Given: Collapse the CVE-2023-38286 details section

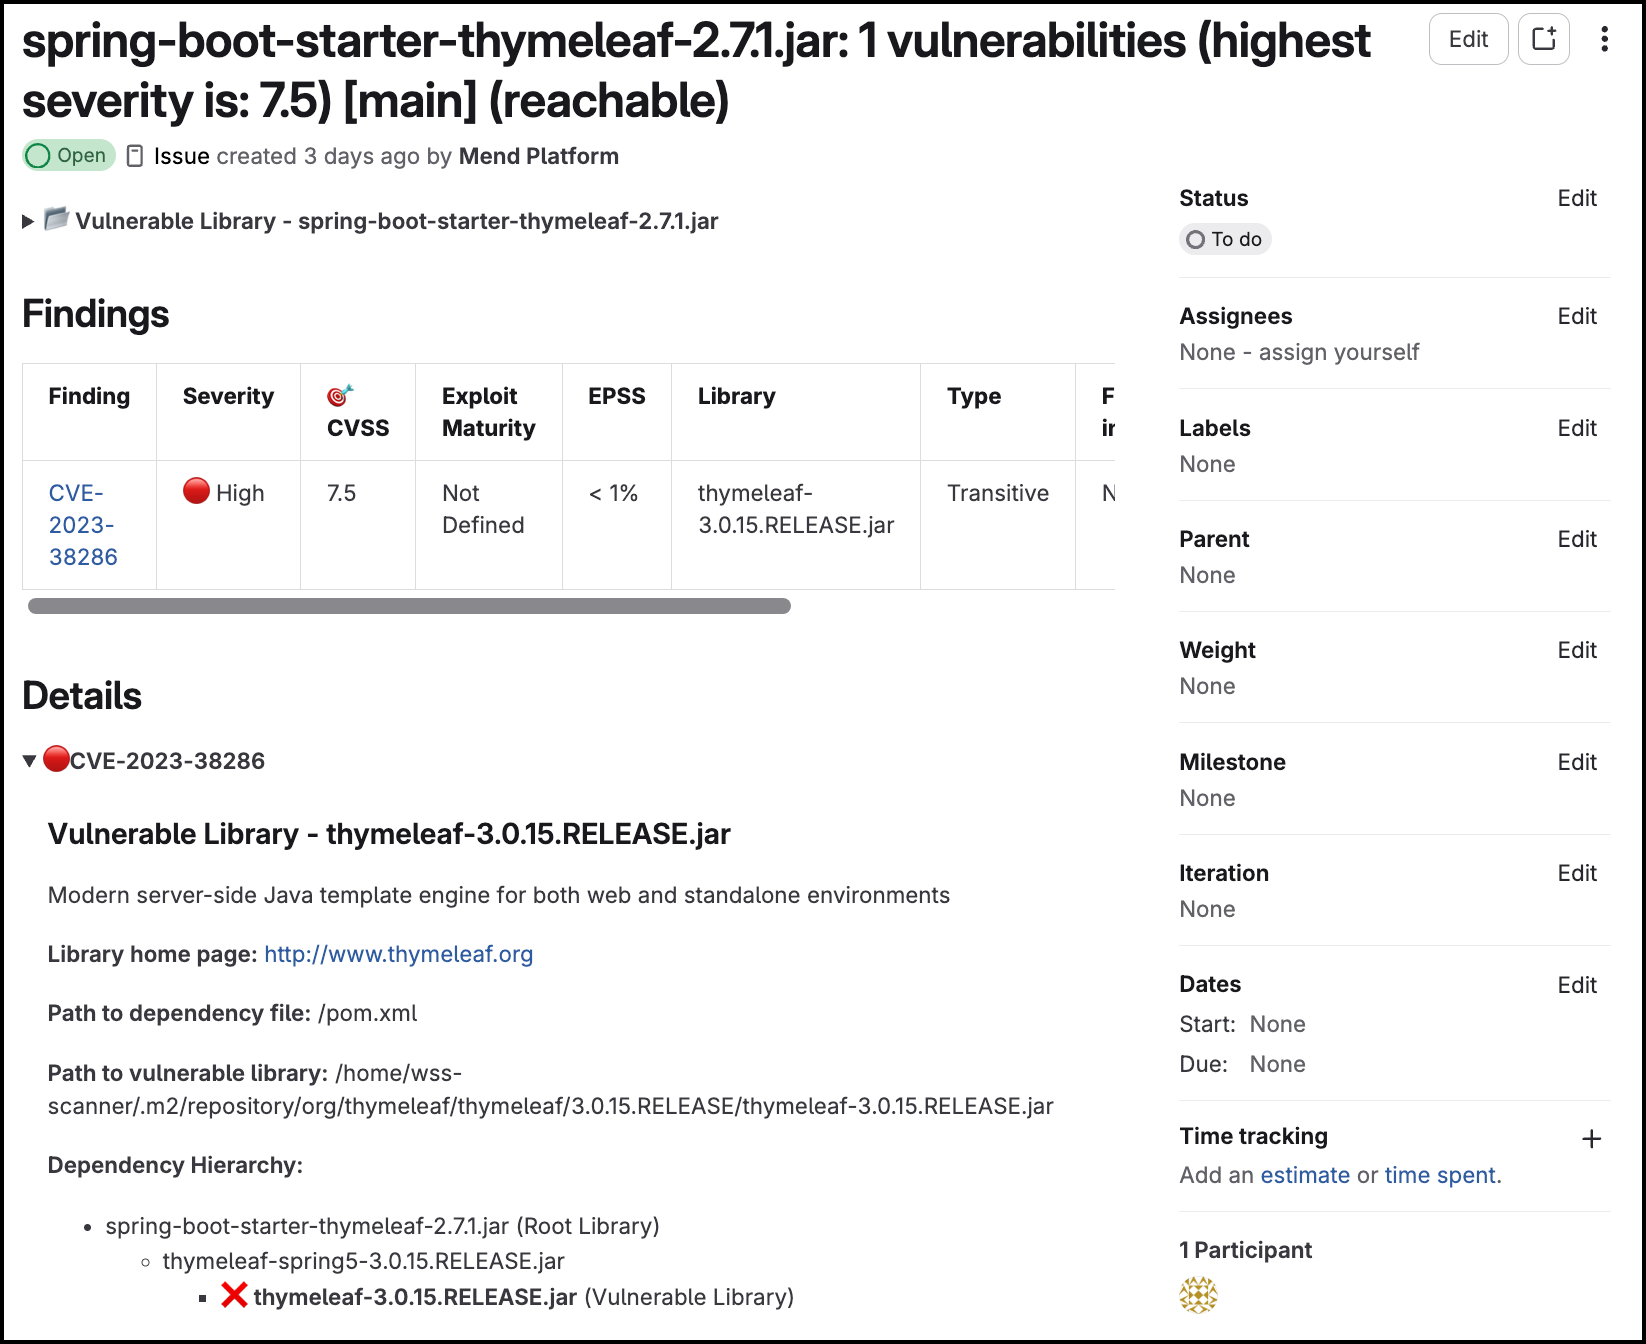Looking at the screenshot, I should point(30,761).
